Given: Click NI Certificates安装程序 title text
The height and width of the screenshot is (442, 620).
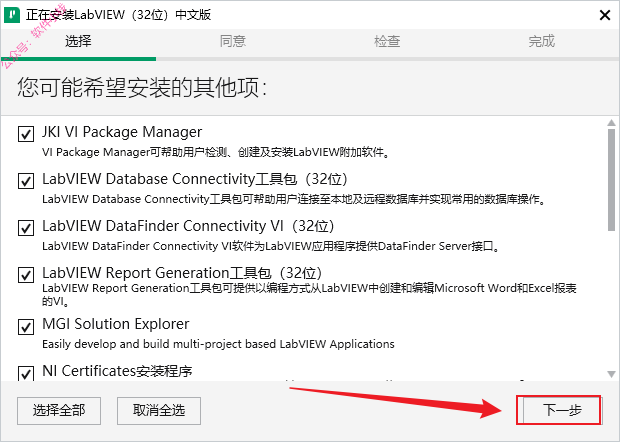Looking at the screenshot, I should click(117, 371).
